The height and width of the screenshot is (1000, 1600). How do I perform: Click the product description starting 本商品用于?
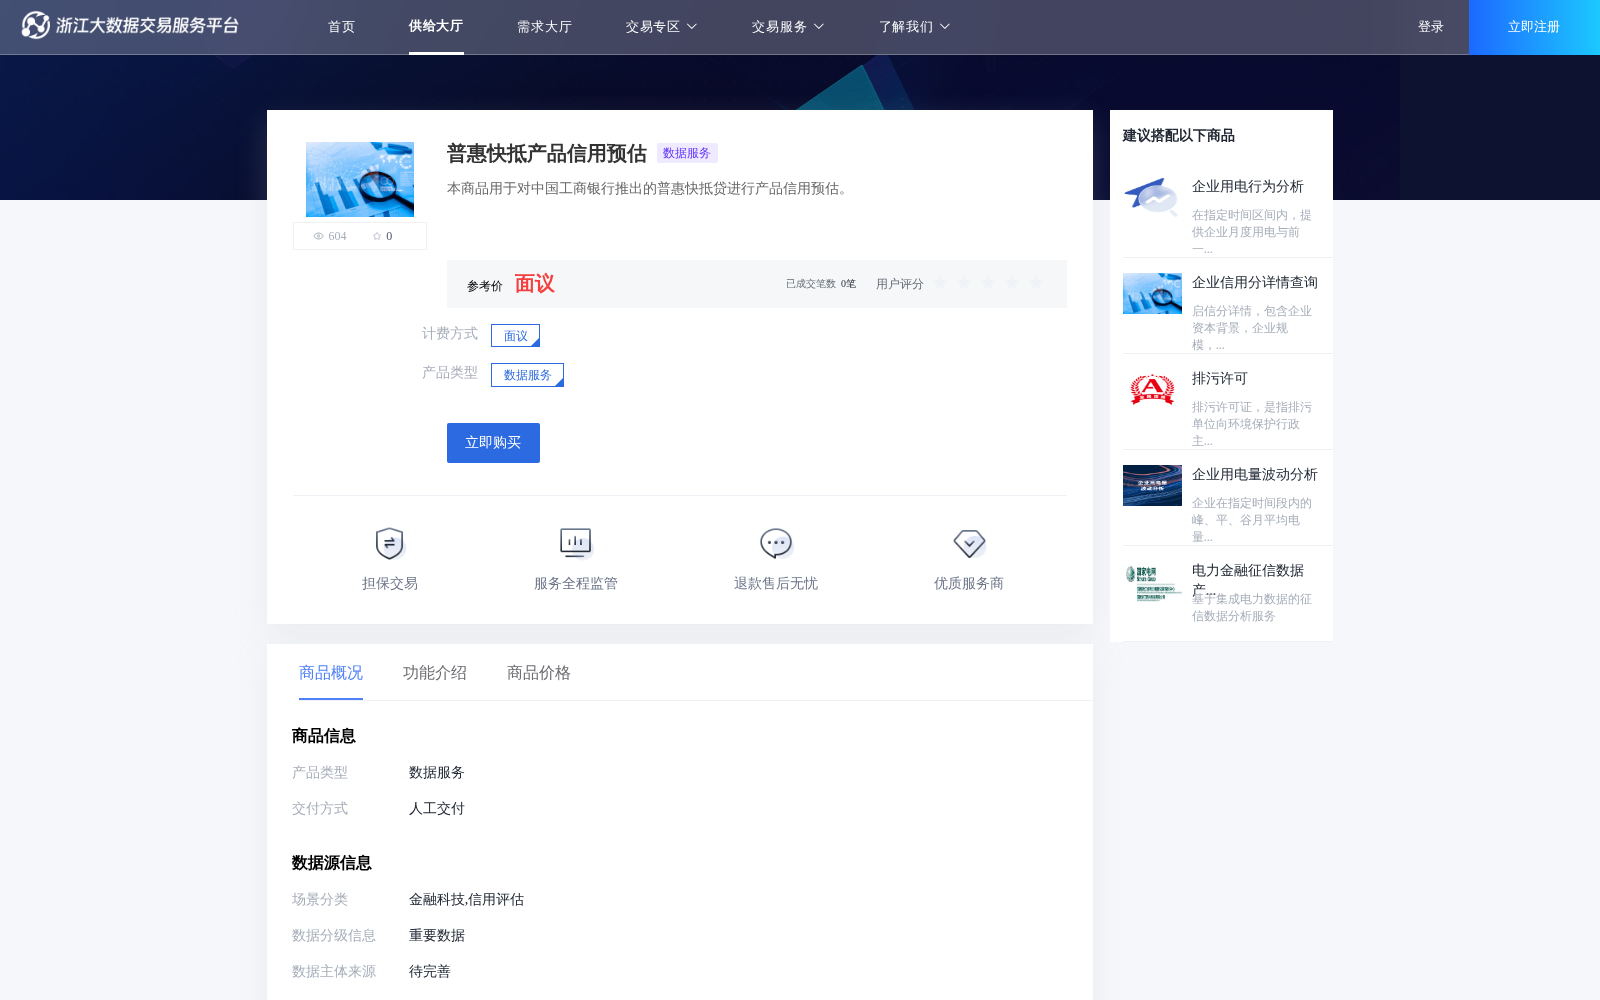[x=650, y=188]
